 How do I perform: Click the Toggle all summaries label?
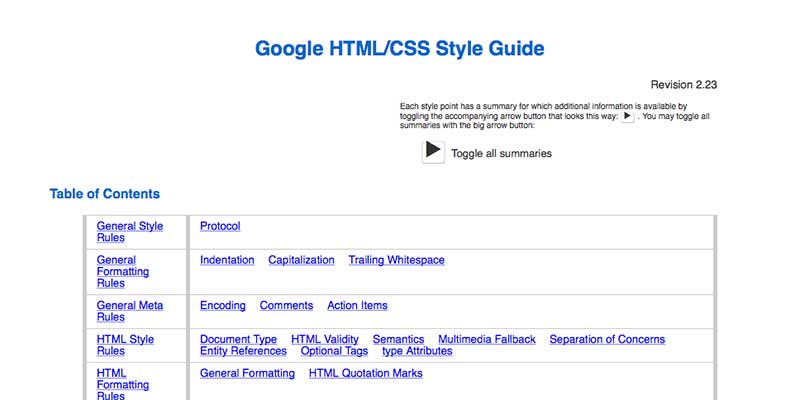501,153
